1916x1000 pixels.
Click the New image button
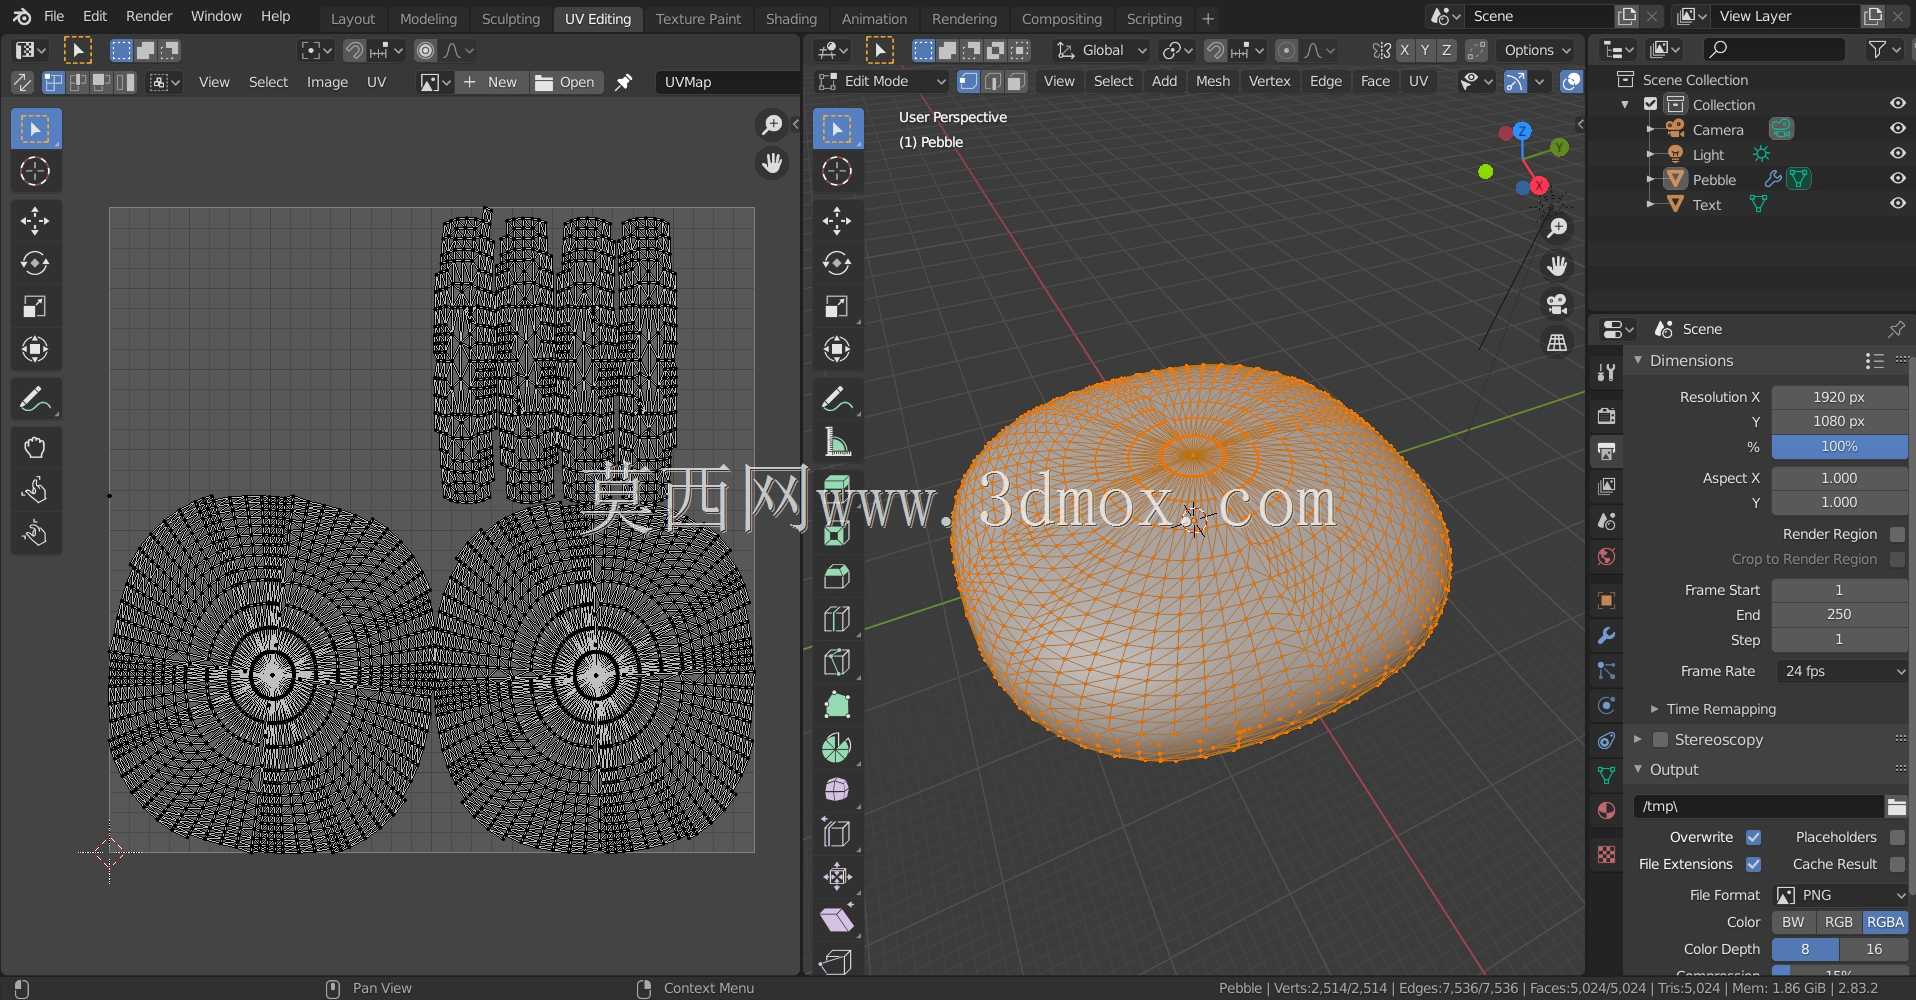(491, 82)
